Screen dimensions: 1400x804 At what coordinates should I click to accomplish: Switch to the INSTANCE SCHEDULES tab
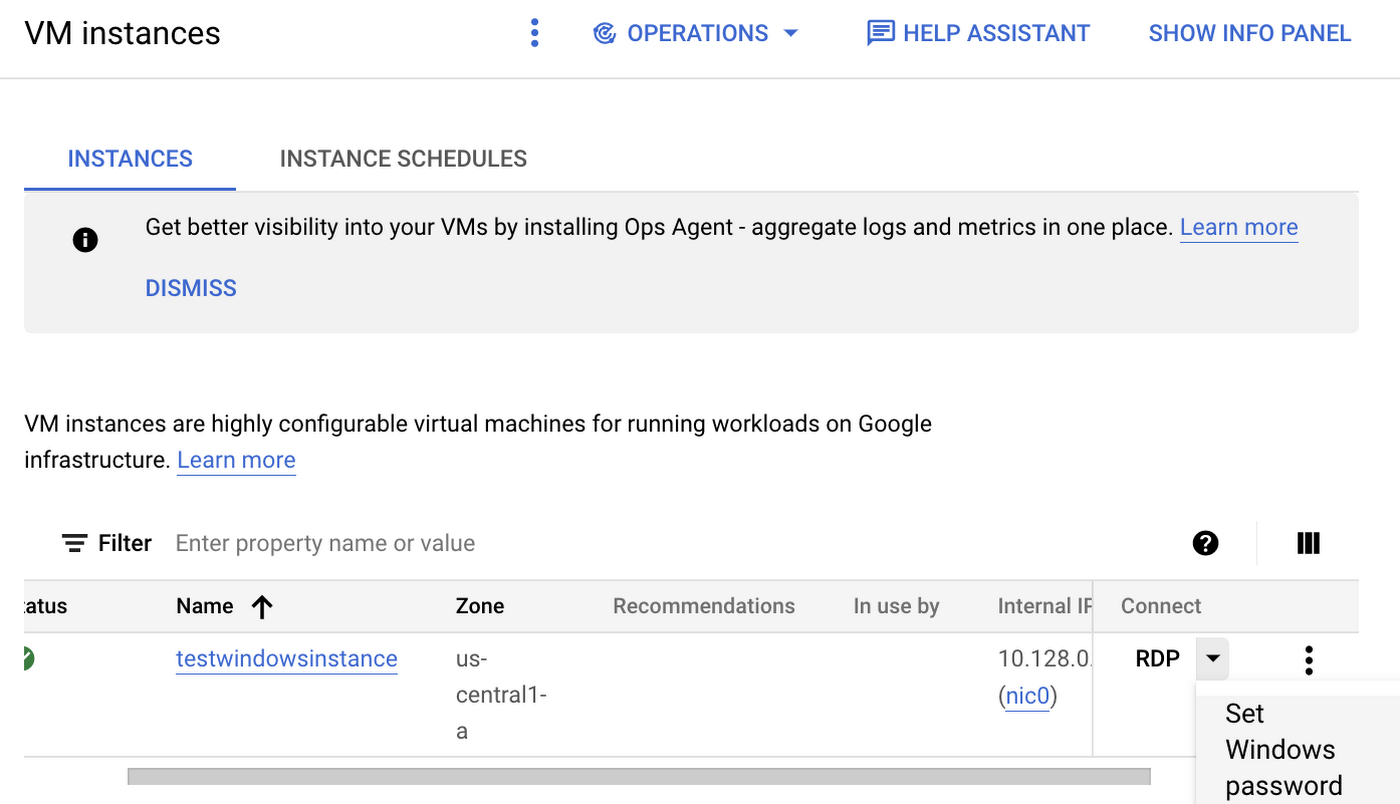point(403,159)
